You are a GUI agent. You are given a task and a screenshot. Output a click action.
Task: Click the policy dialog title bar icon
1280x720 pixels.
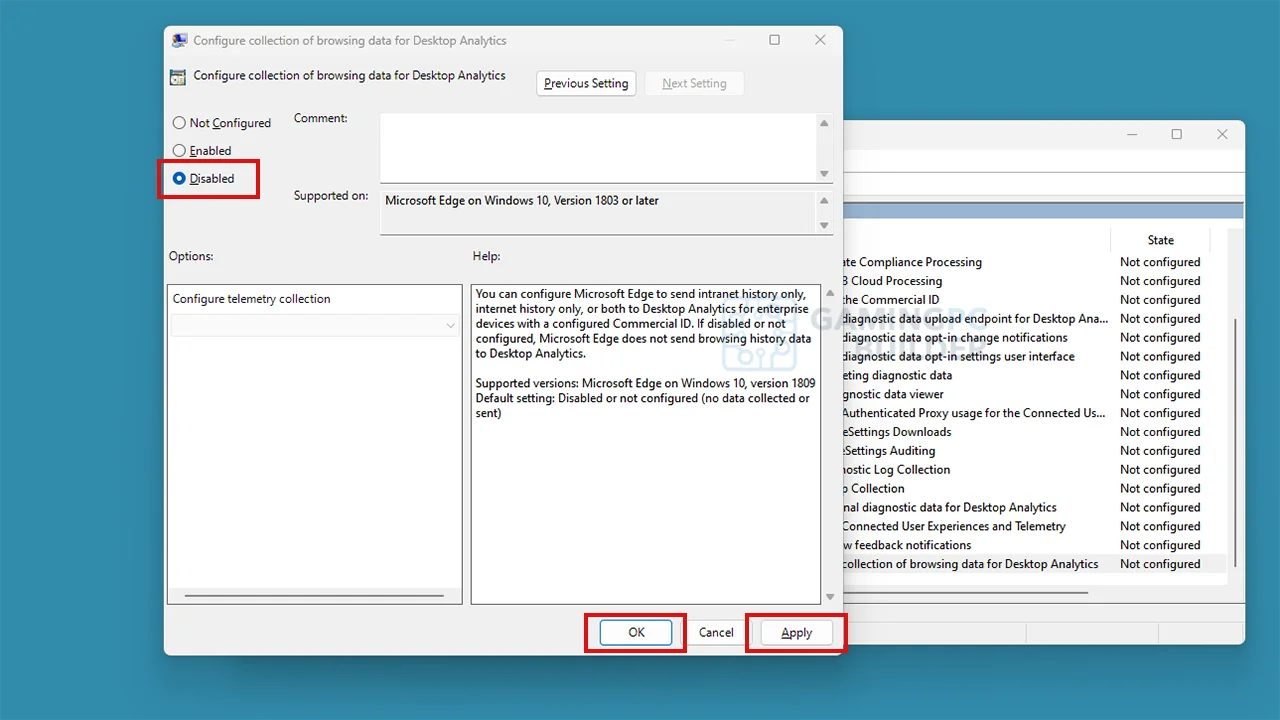(179, 41)
